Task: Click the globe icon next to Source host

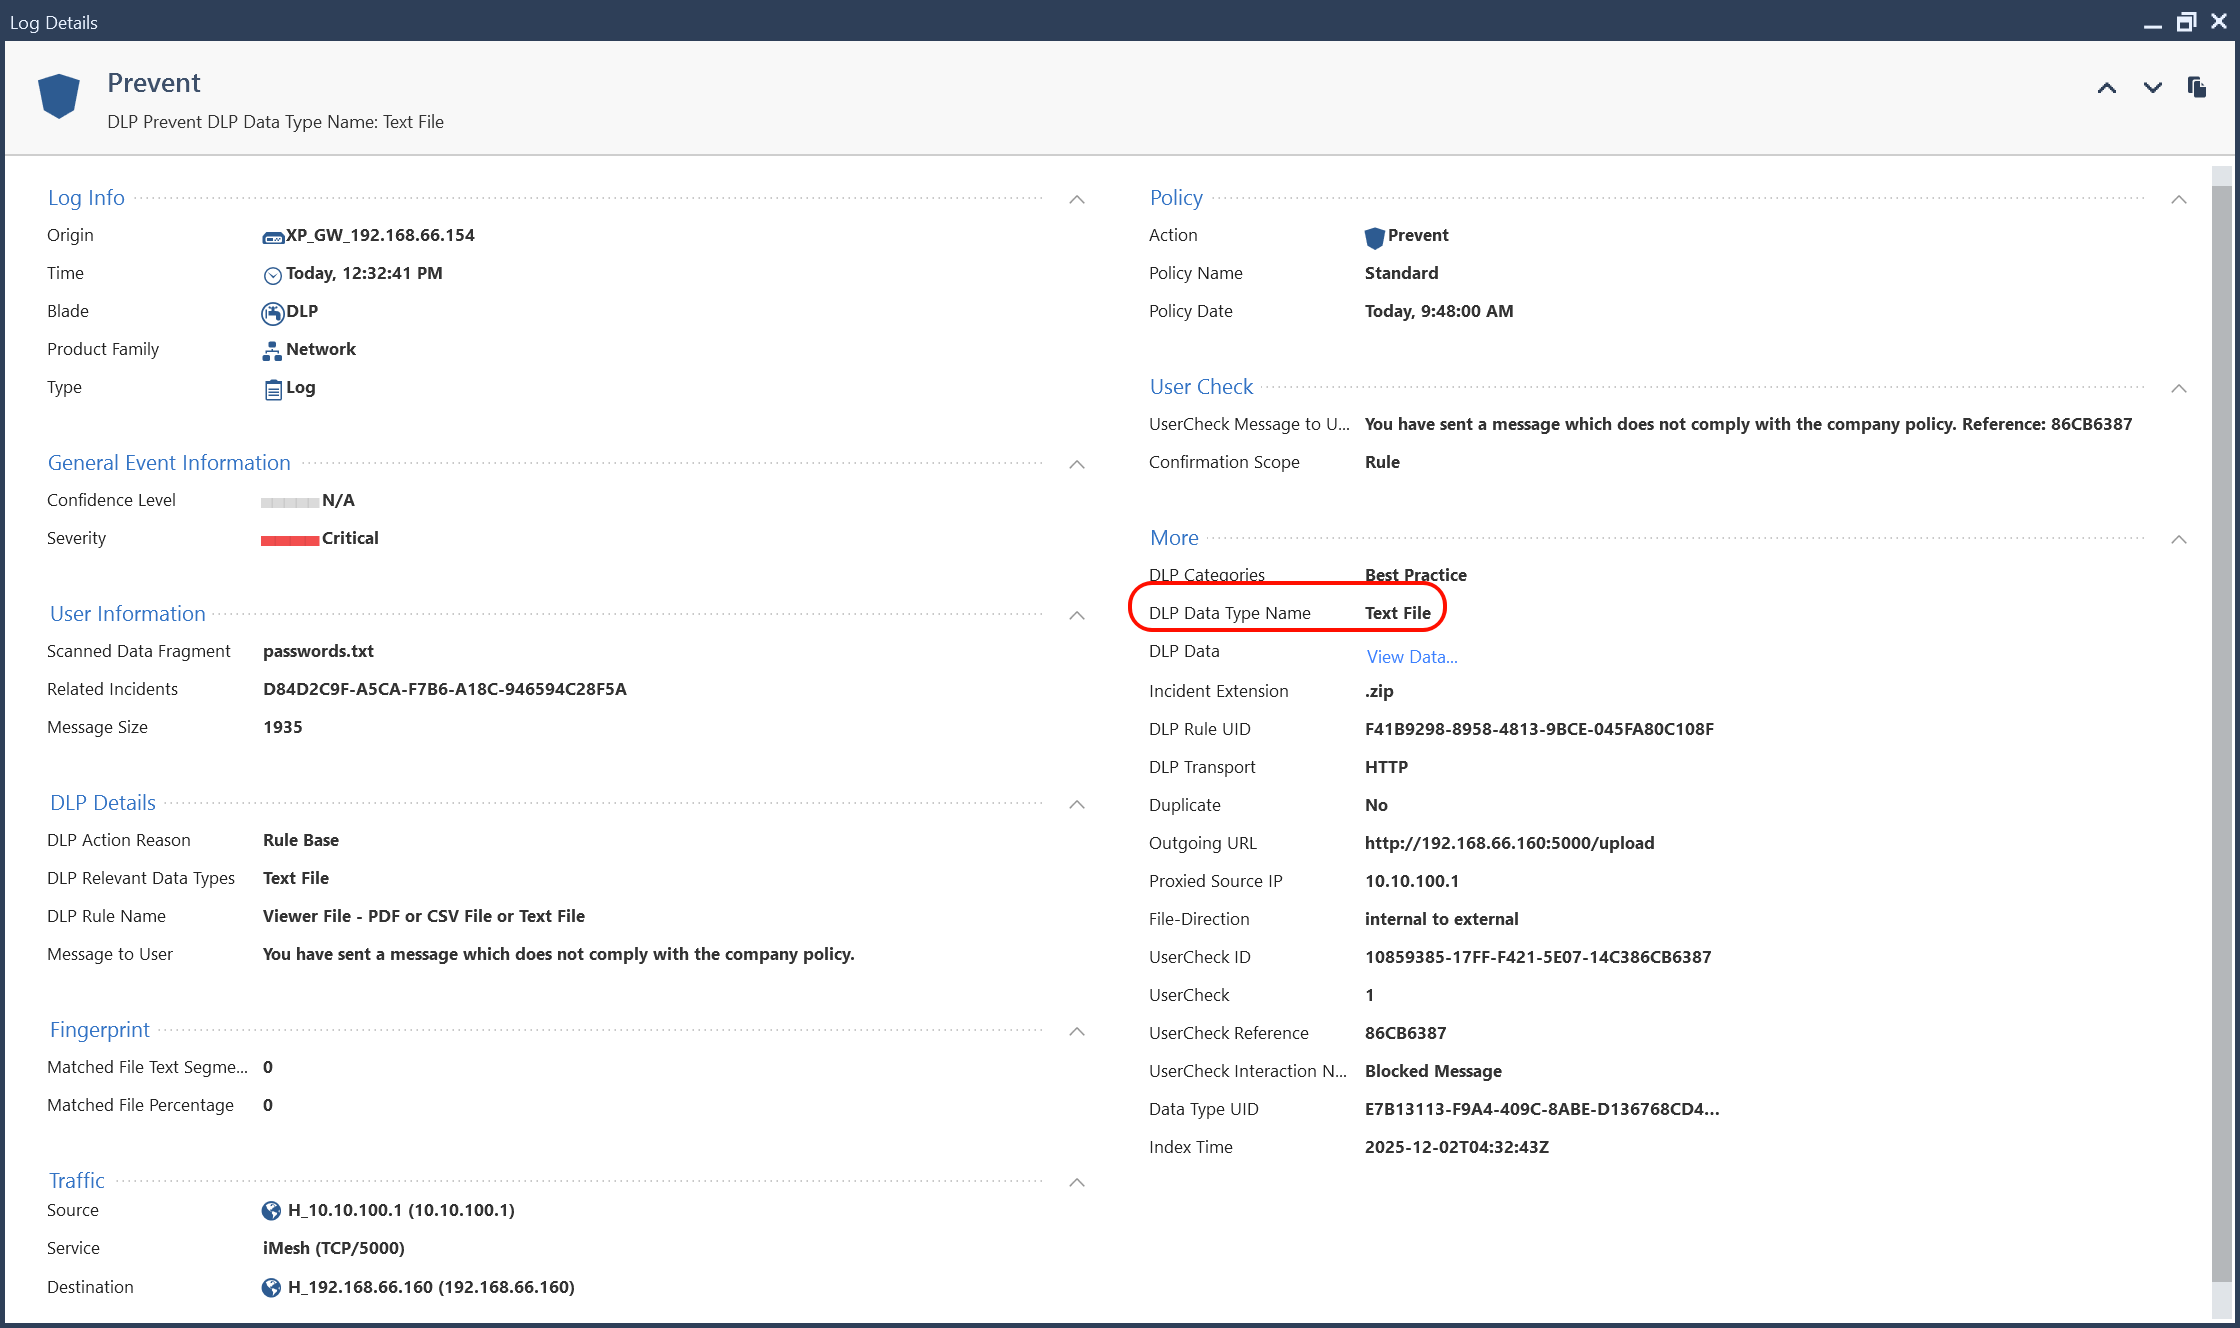Action: [x=271, y=1211]
